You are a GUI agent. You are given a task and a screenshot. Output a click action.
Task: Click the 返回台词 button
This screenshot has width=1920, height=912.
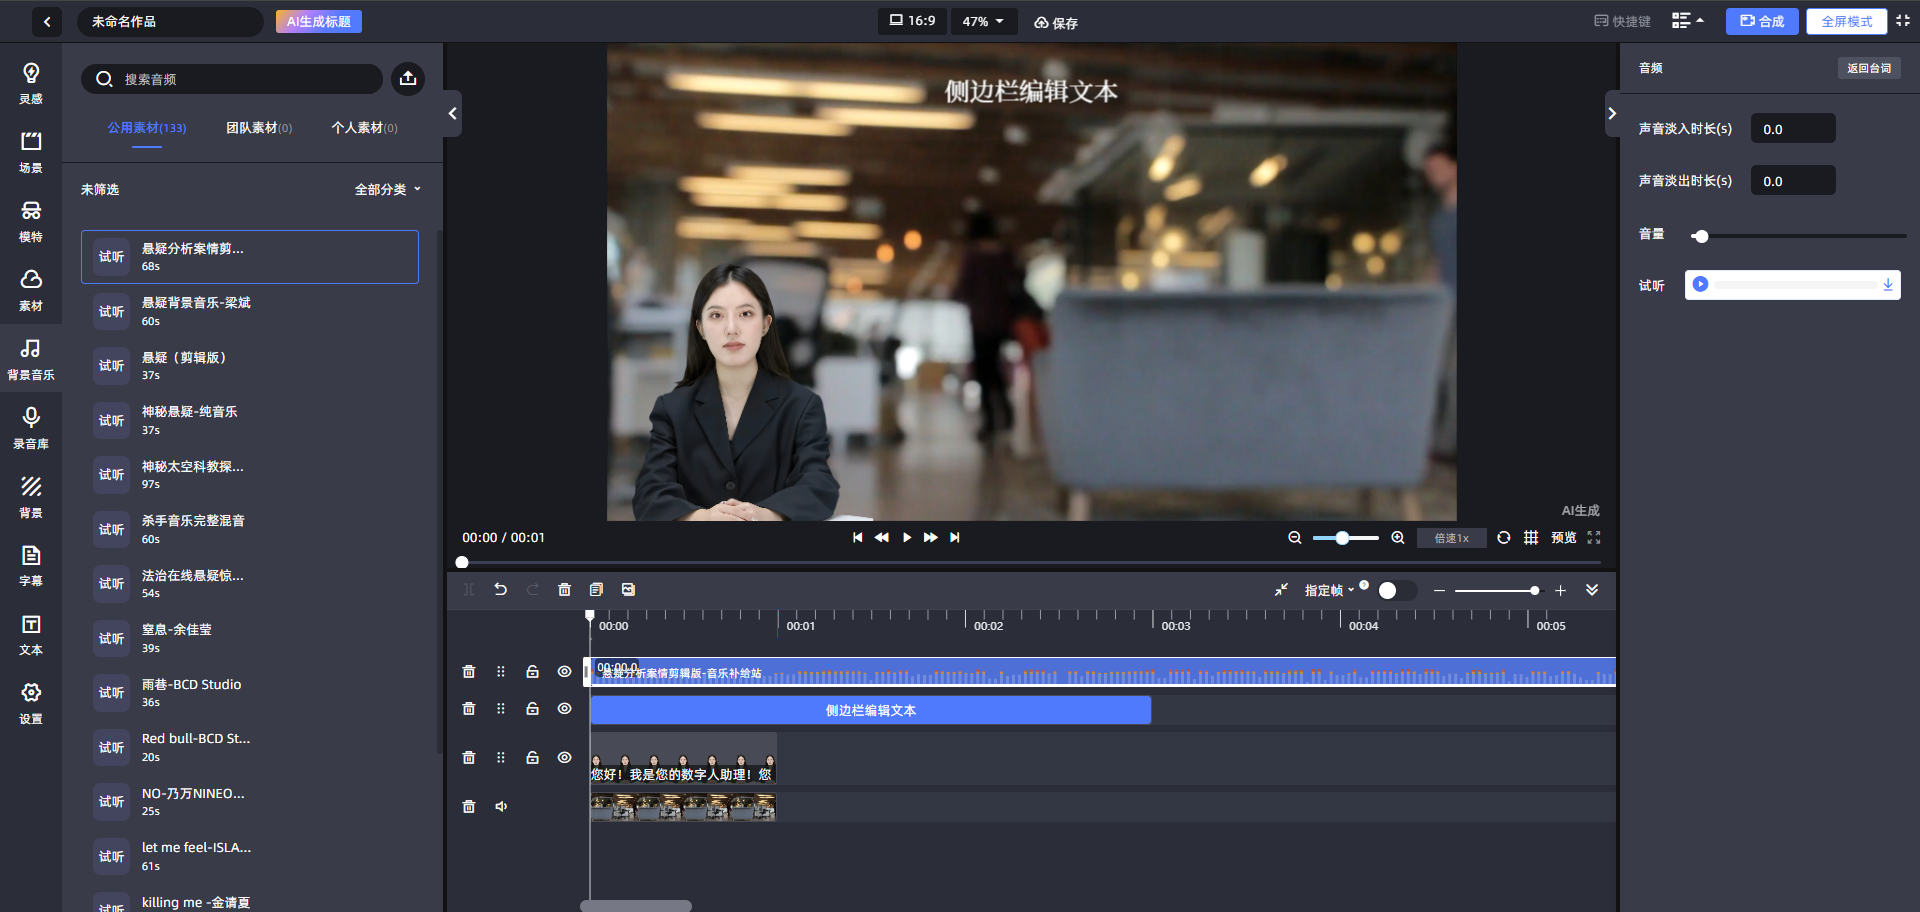pos(1869,68)
